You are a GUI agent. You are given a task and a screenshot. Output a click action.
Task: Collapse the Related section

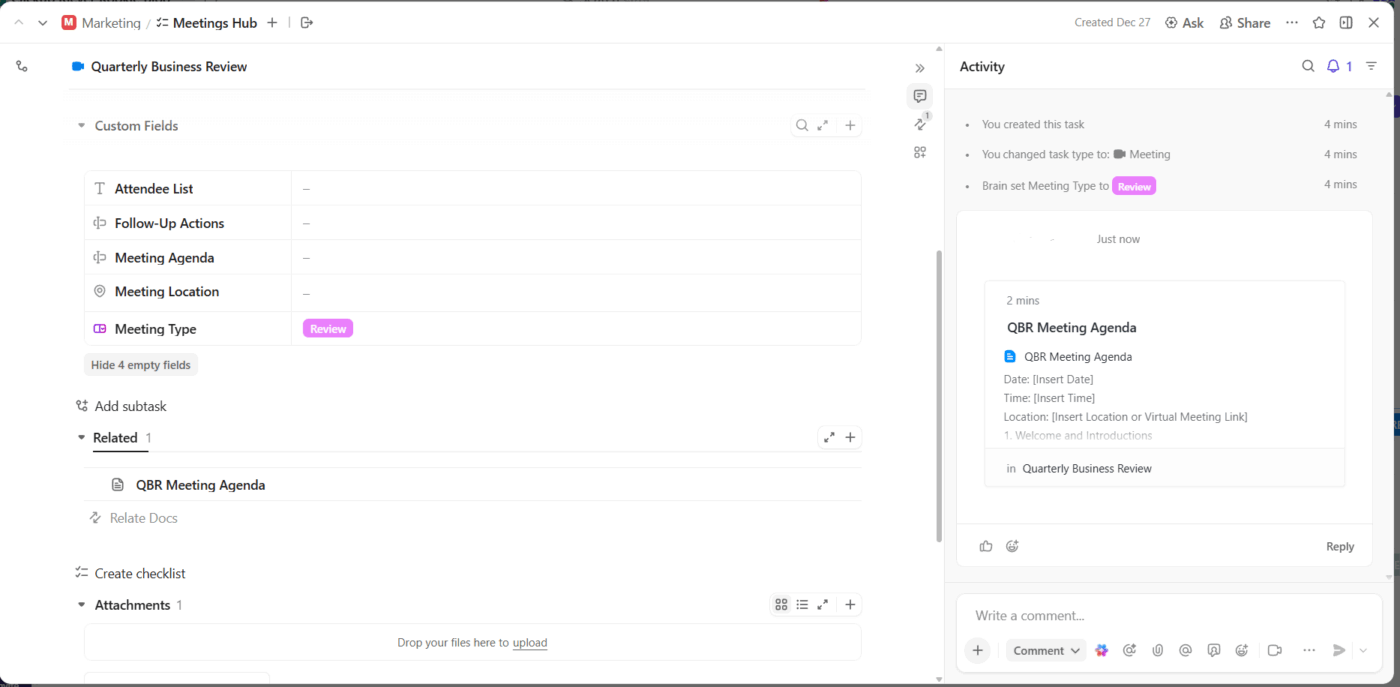pyautogui.click(x=81, y=438)
